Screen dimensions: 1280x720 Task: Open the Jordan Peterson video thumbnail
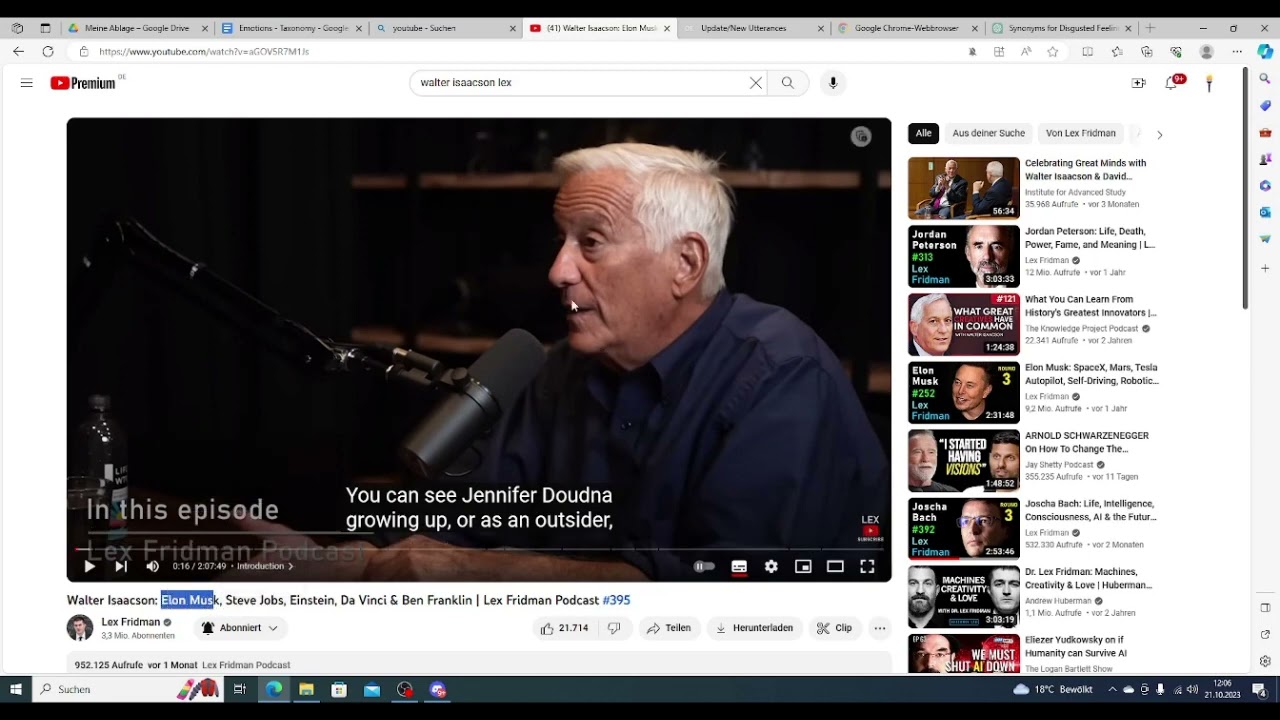tap(964, 256)
